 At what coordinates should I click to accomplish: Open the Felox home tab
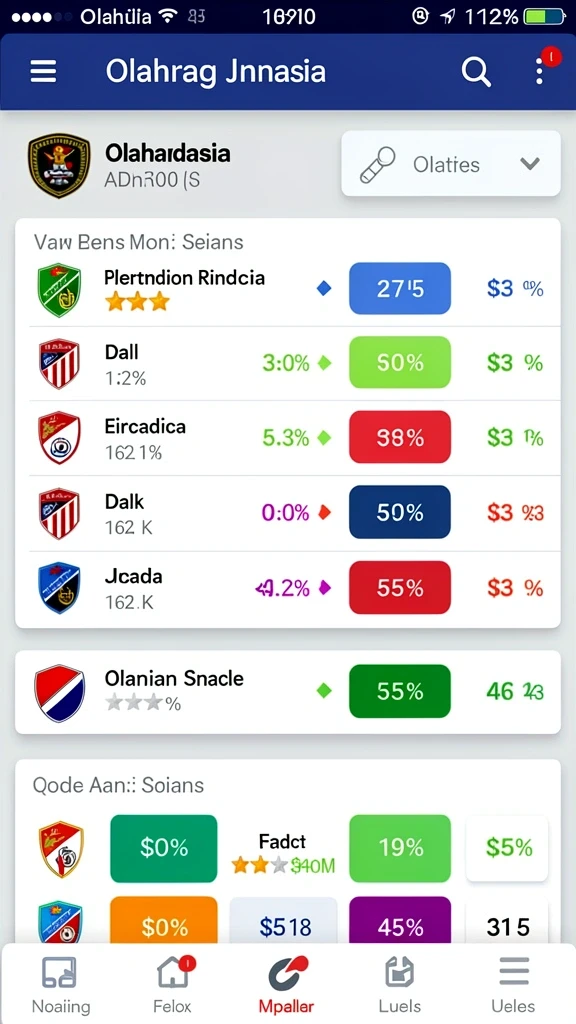point(173,985)
